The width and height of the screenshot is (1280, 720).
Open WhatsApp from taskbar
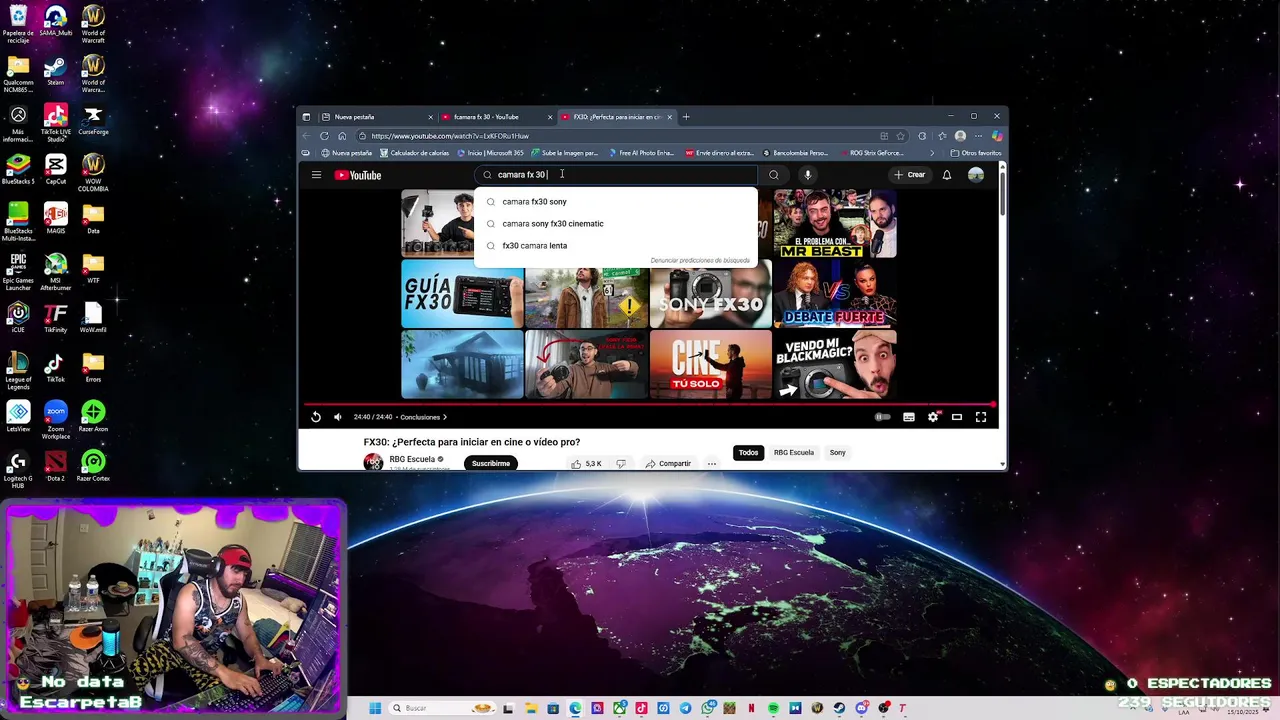[708, 708]
